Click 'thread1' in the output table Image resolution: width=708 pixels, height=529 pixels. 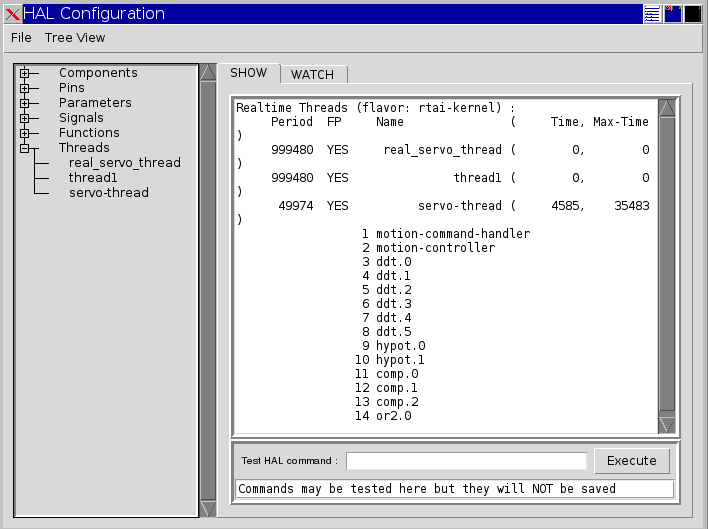(477, 178)
